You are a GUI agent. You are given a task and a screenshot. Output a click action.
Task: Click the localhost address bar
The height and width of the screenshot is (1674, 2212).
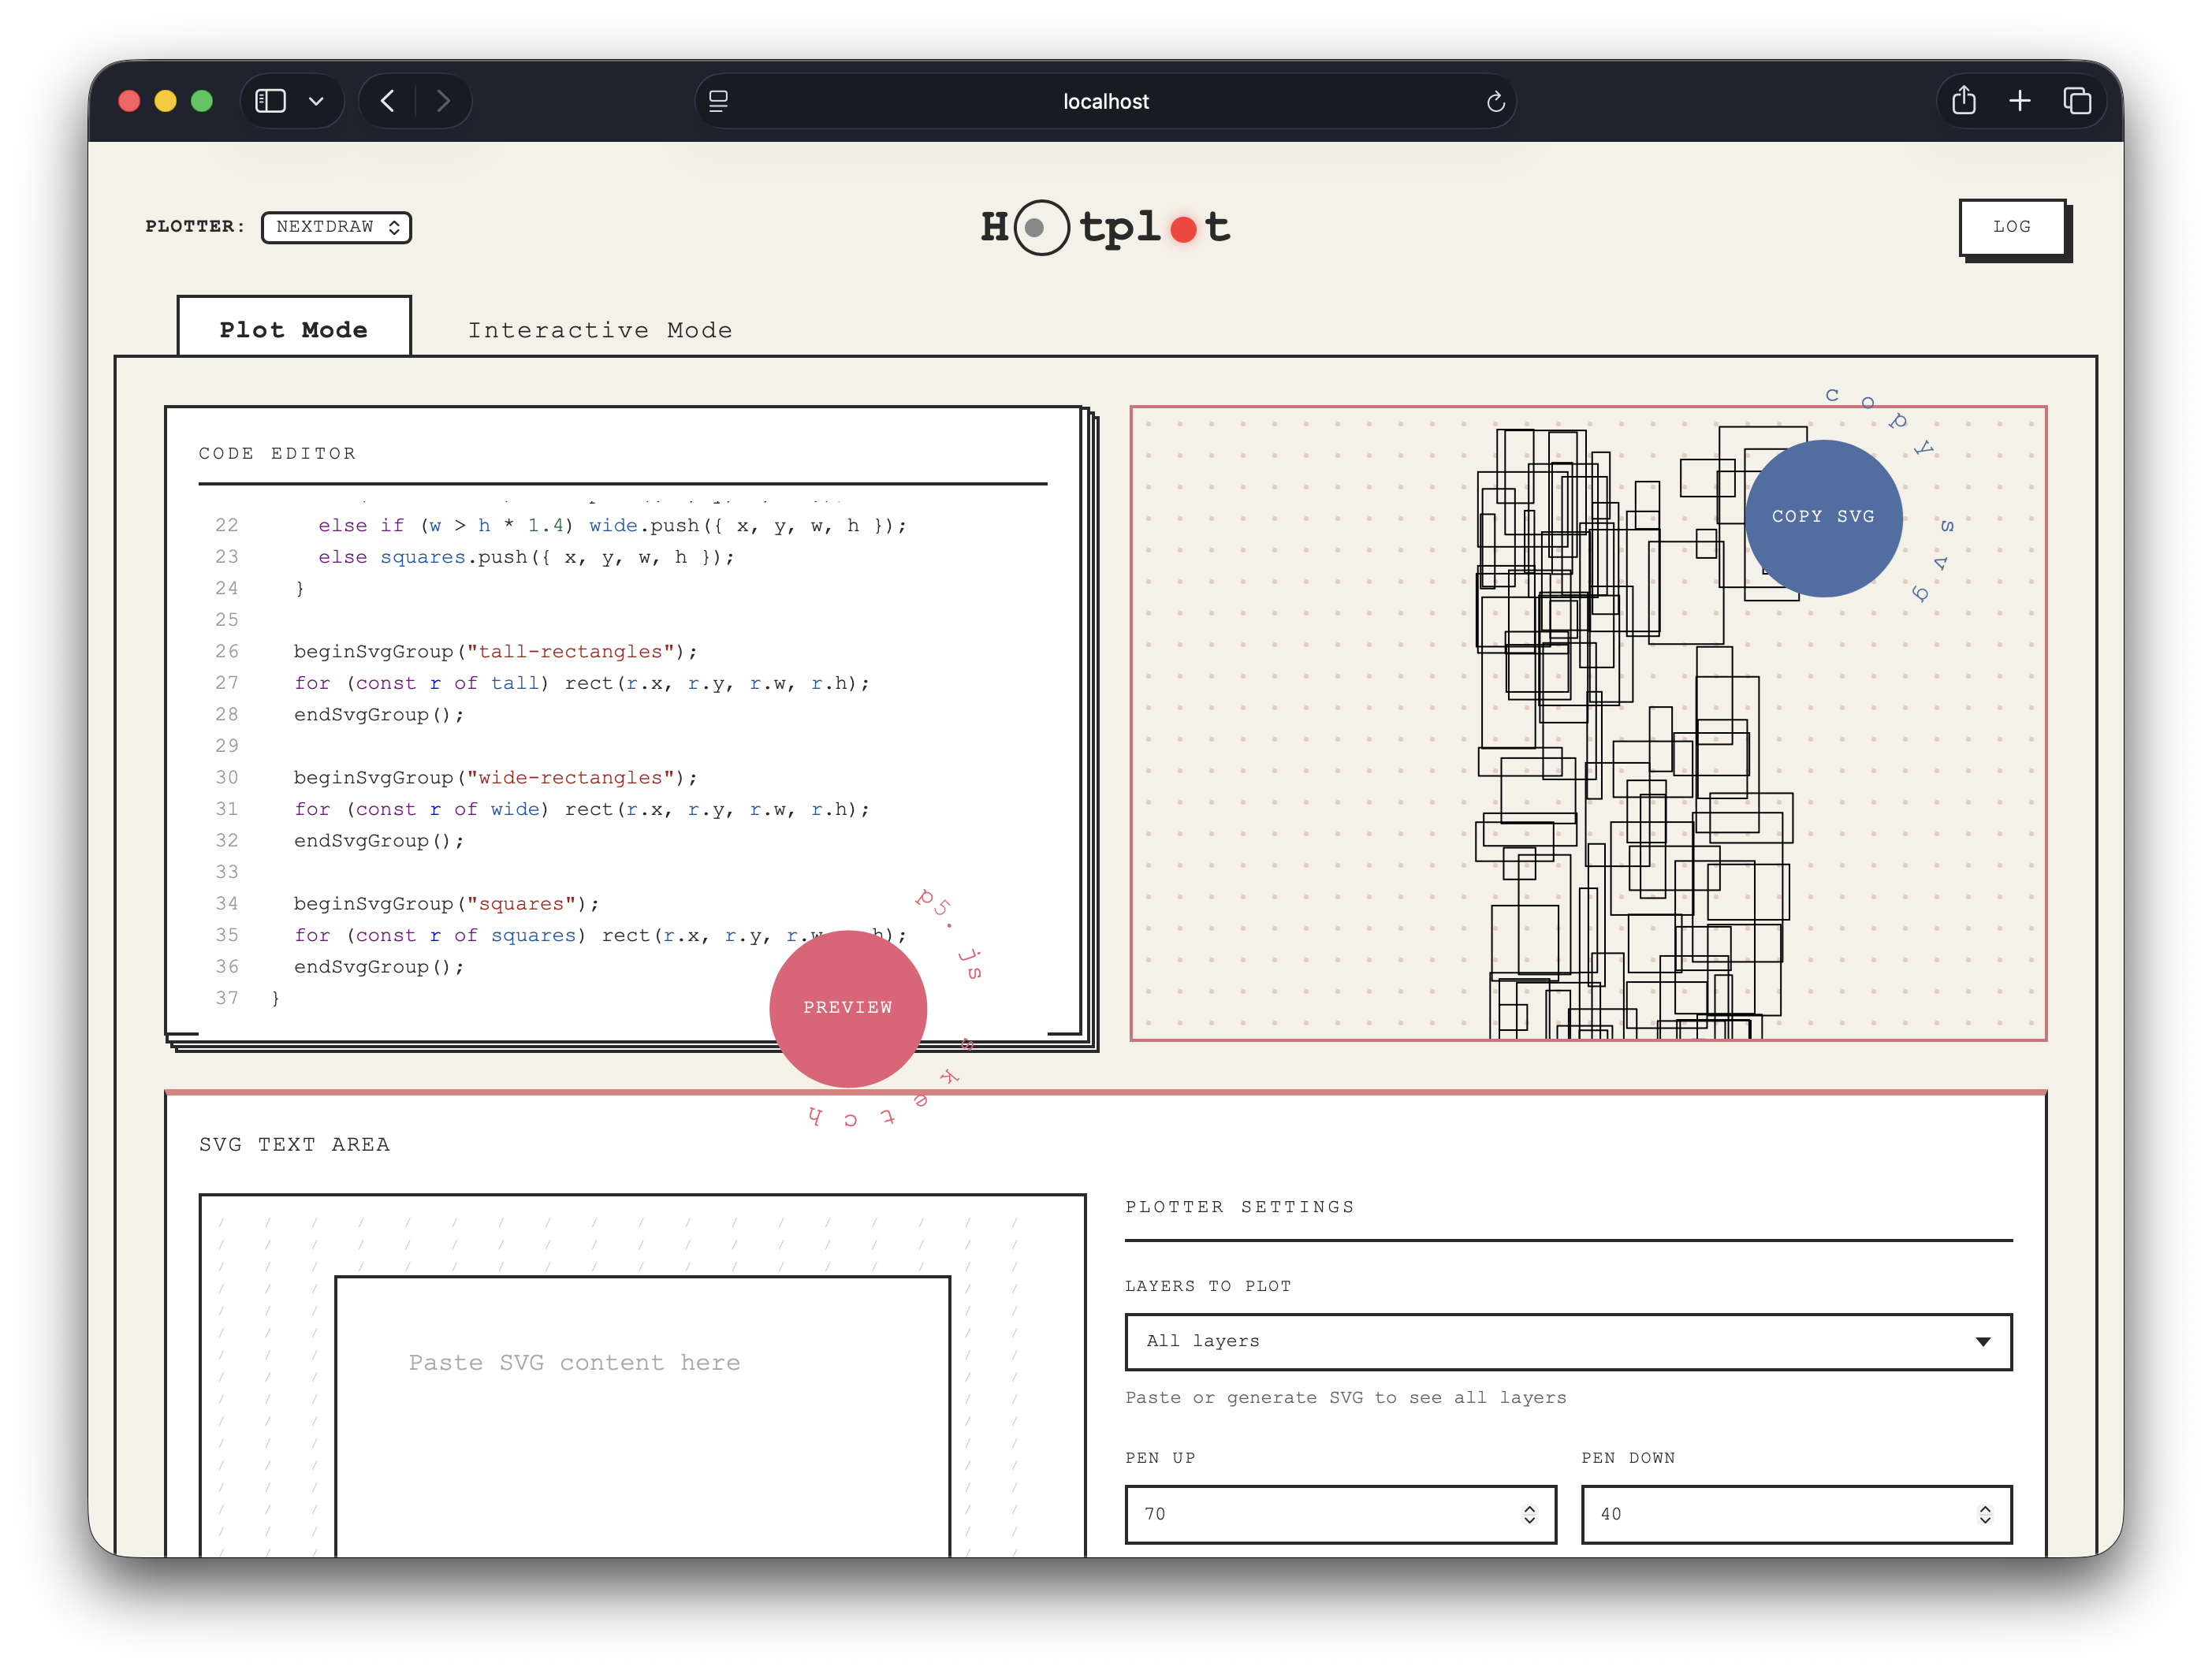coord(1105,101)
